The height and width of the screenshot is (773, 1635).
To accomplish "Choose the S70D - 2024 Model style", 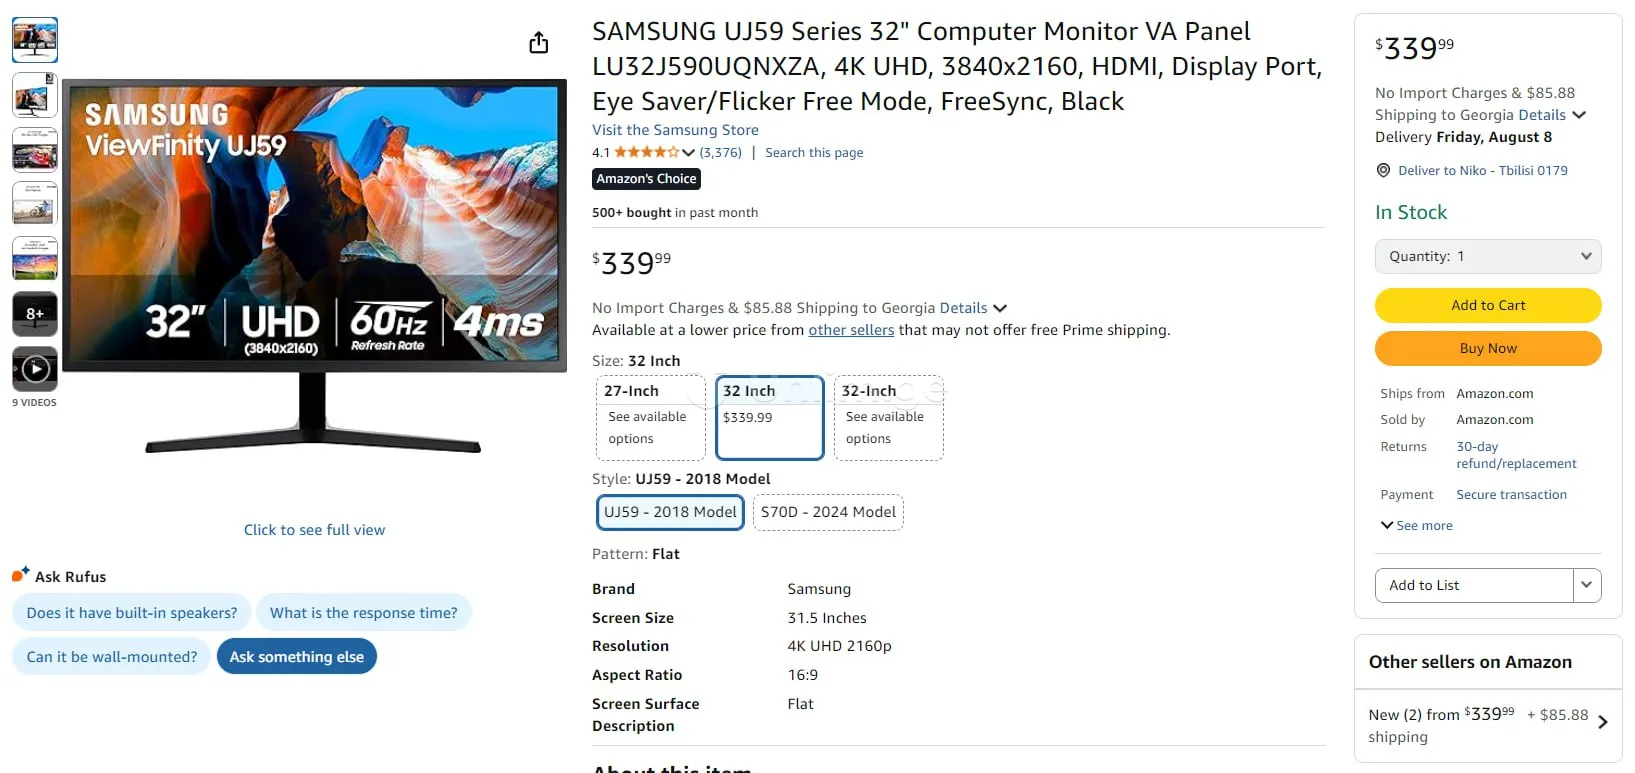I will point(828,512).
